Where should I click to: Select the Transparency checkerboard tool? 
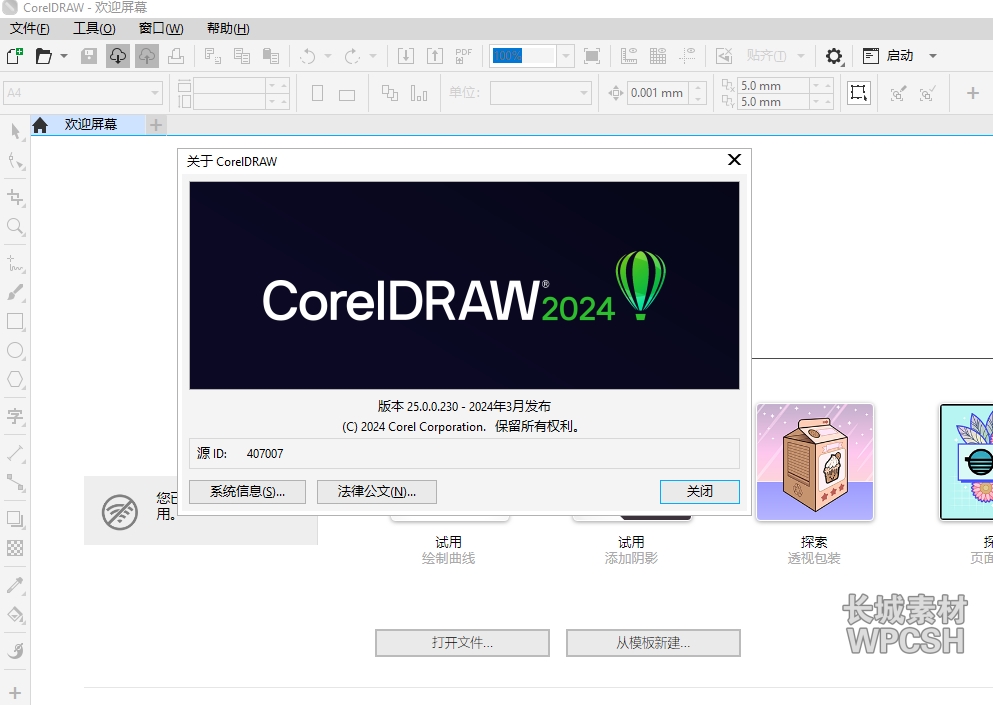click(x=15, y=548)
